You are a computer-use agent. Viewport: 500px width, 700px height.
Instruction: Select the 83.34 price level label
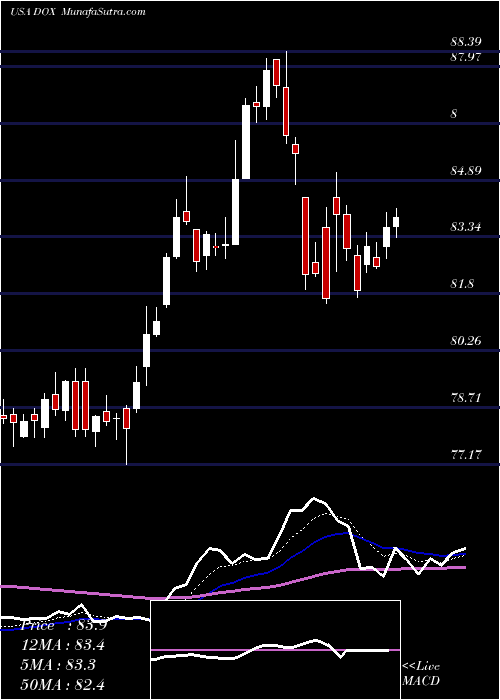pos(466,227)
